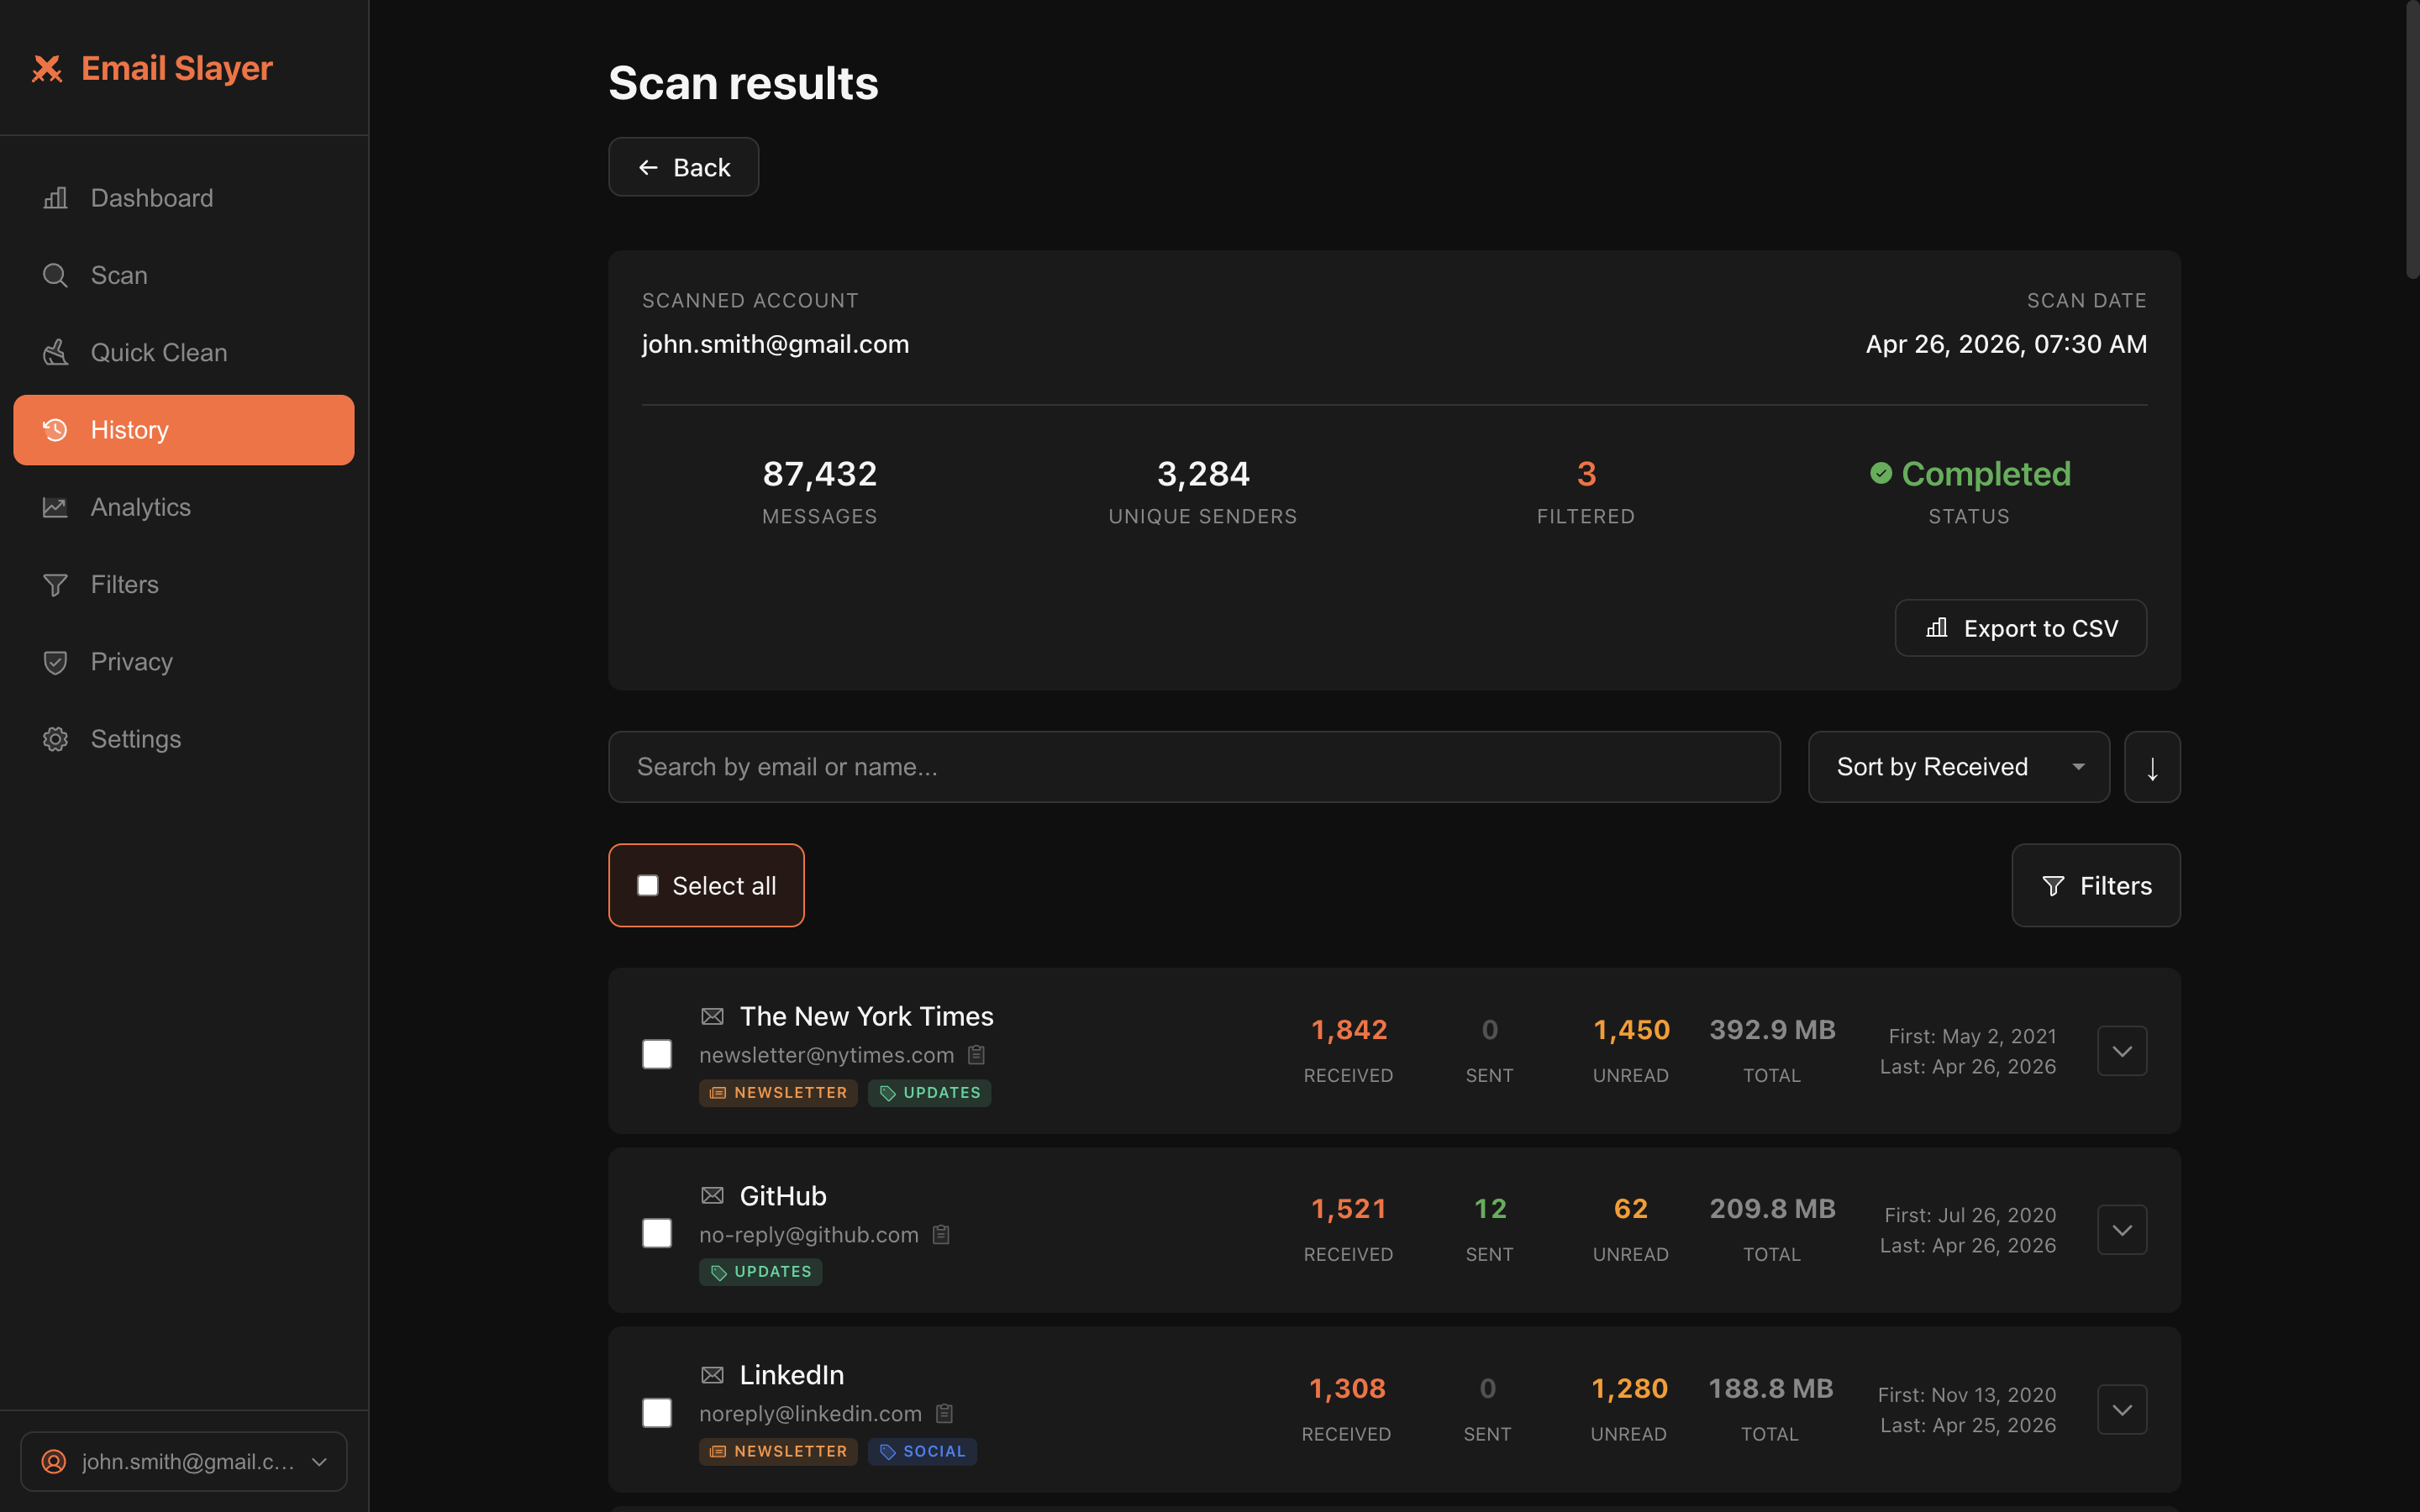Click GitHub's 12 sent count
Viewport: 2420px width, 1512px height.
point(1490,1209)
